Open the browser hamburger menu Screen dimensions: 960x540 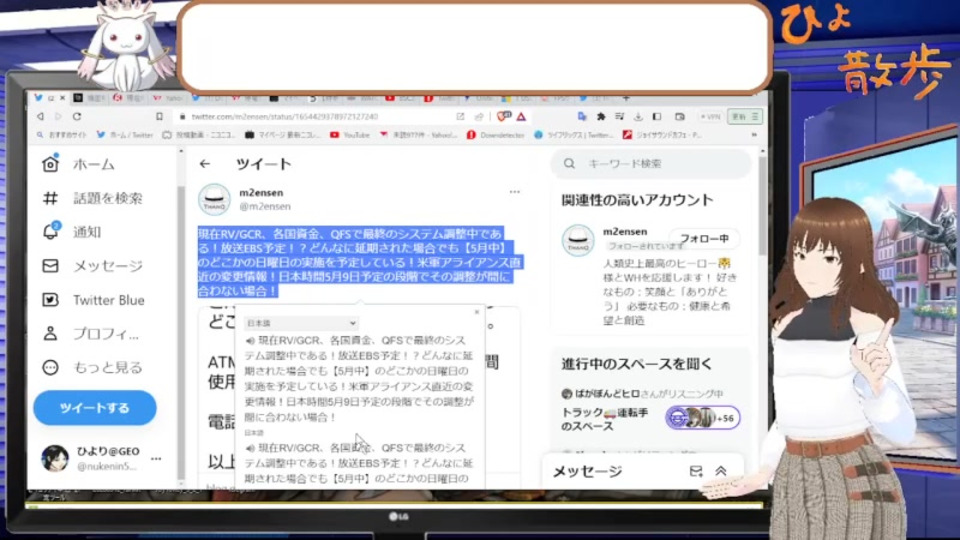click(755, 116)
